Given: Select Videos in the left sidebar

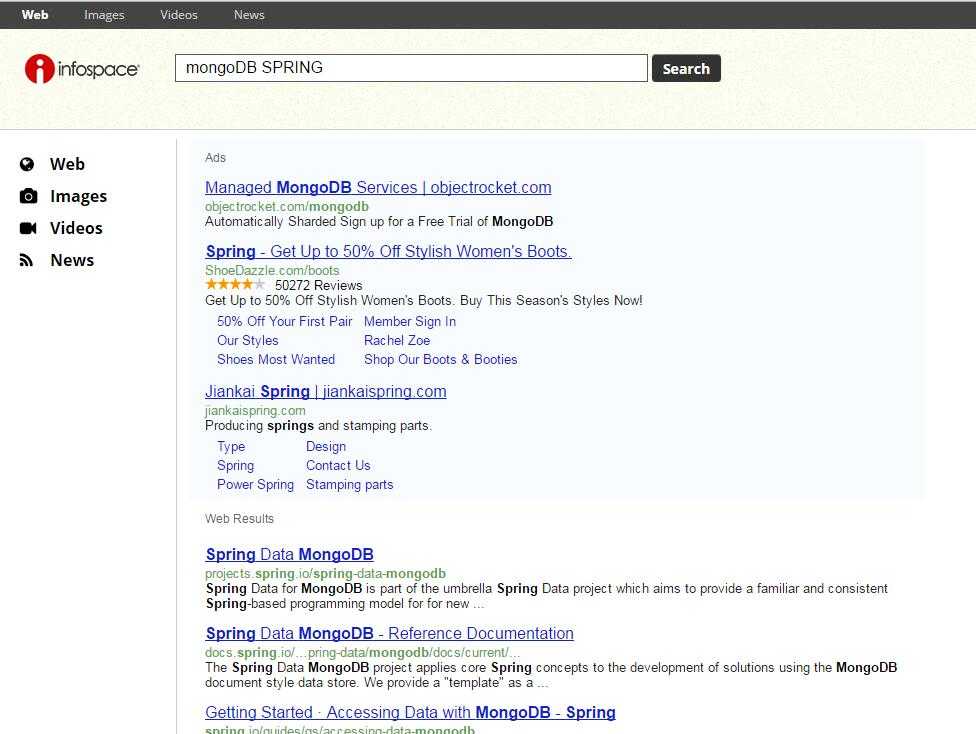Looking at the screenshot, I should pos(76,228).
